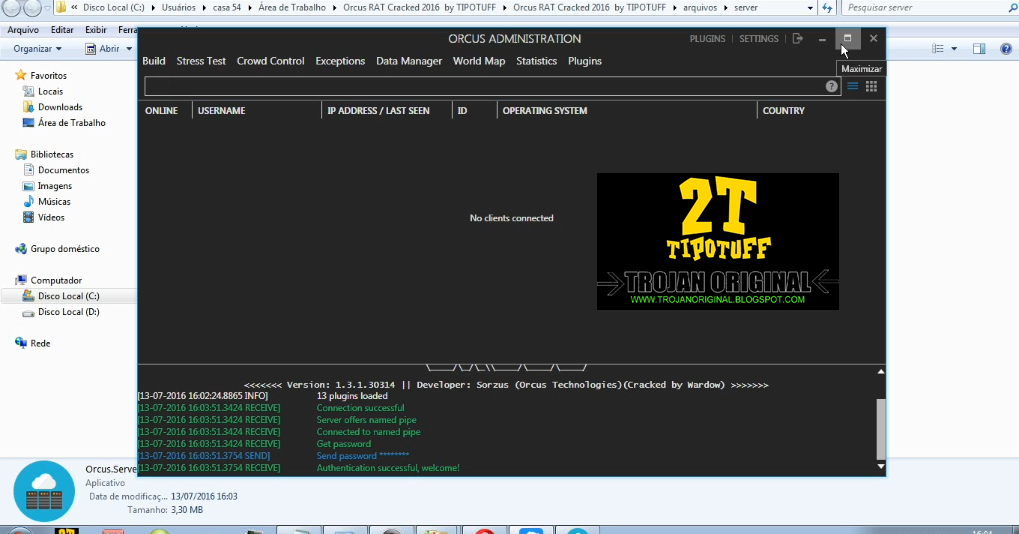
Task: Open Documentos library in sidebar
Action: click(63, 170)
